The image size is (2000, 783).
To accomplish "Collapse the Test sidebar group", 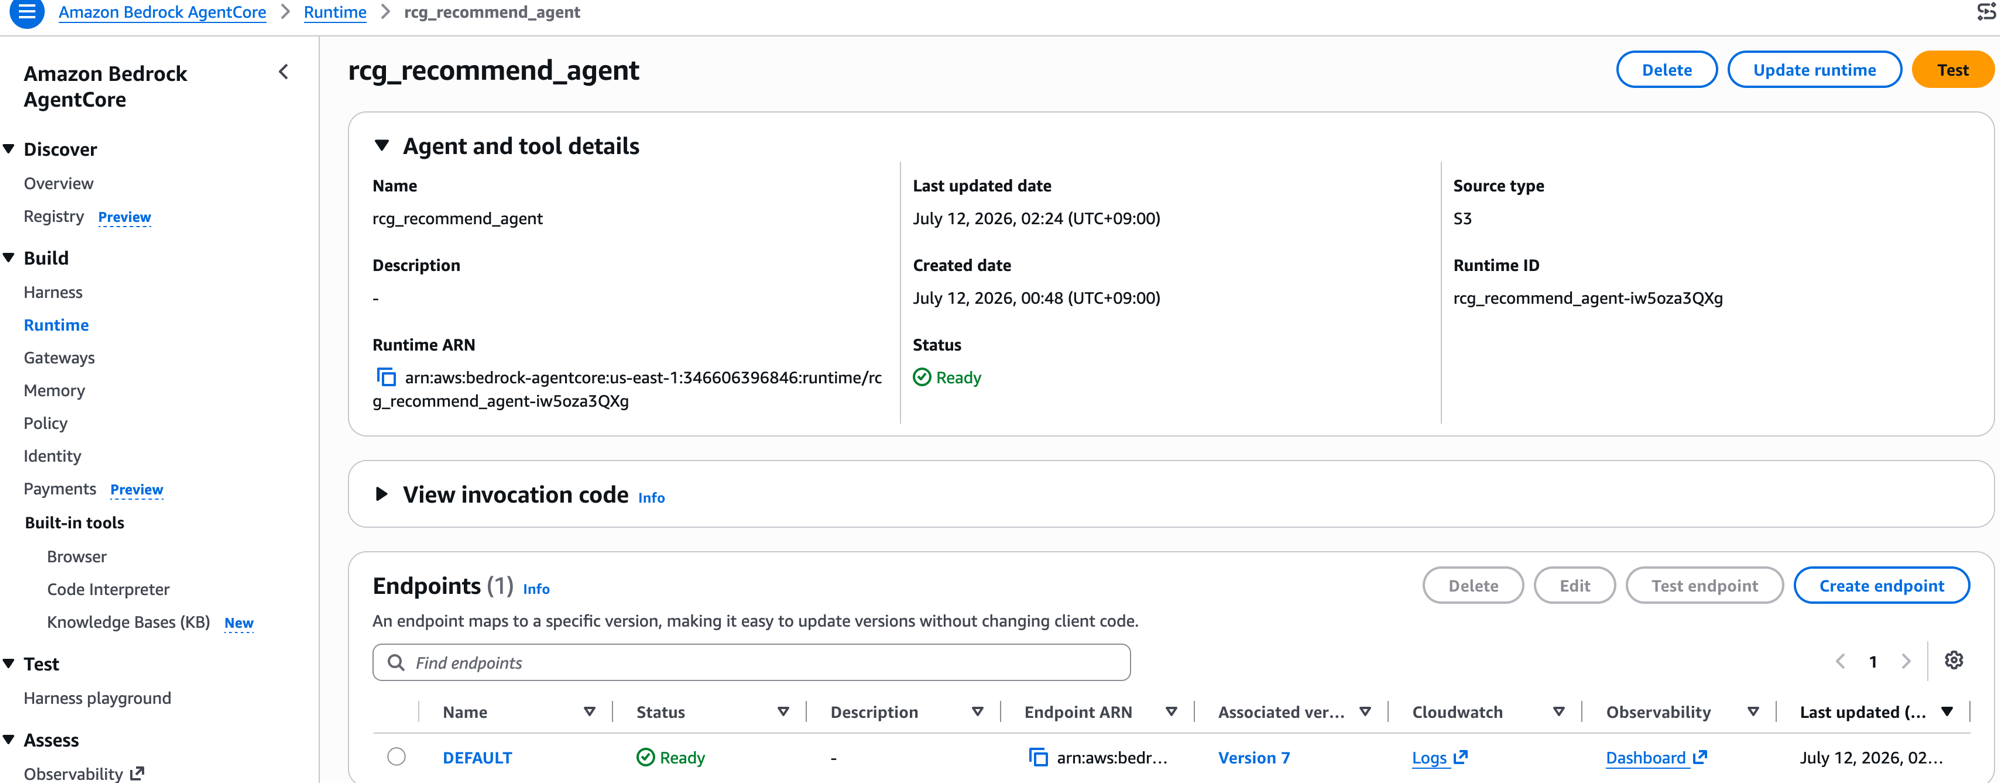I will coord(10,663).
